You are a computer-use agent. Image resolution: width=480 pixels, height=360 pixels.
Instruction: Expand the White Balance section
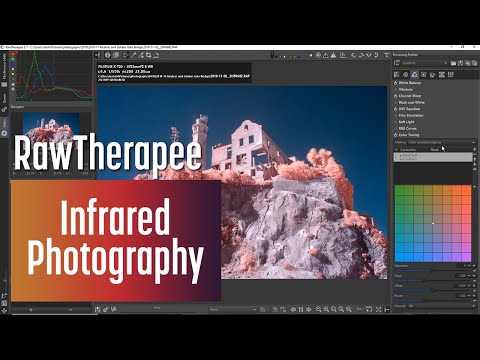[410, 83]
